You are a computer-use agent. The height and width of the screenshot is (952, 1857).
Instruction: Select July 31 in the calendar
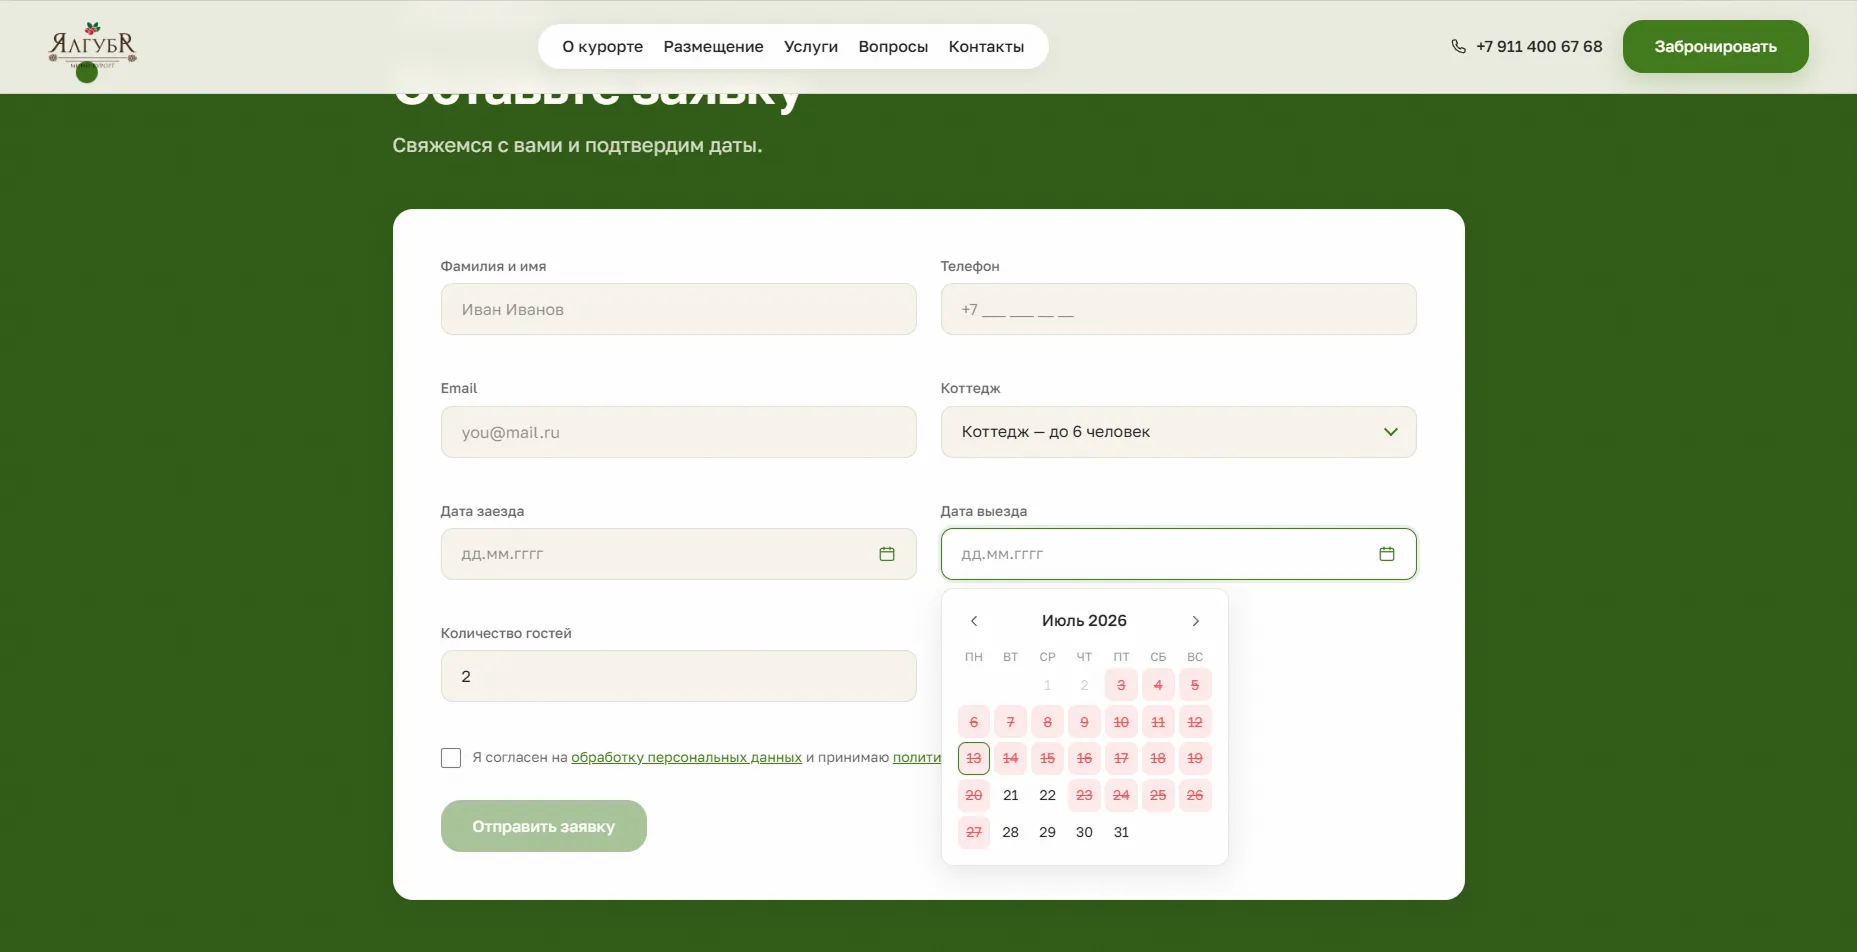pos(1121,832)
